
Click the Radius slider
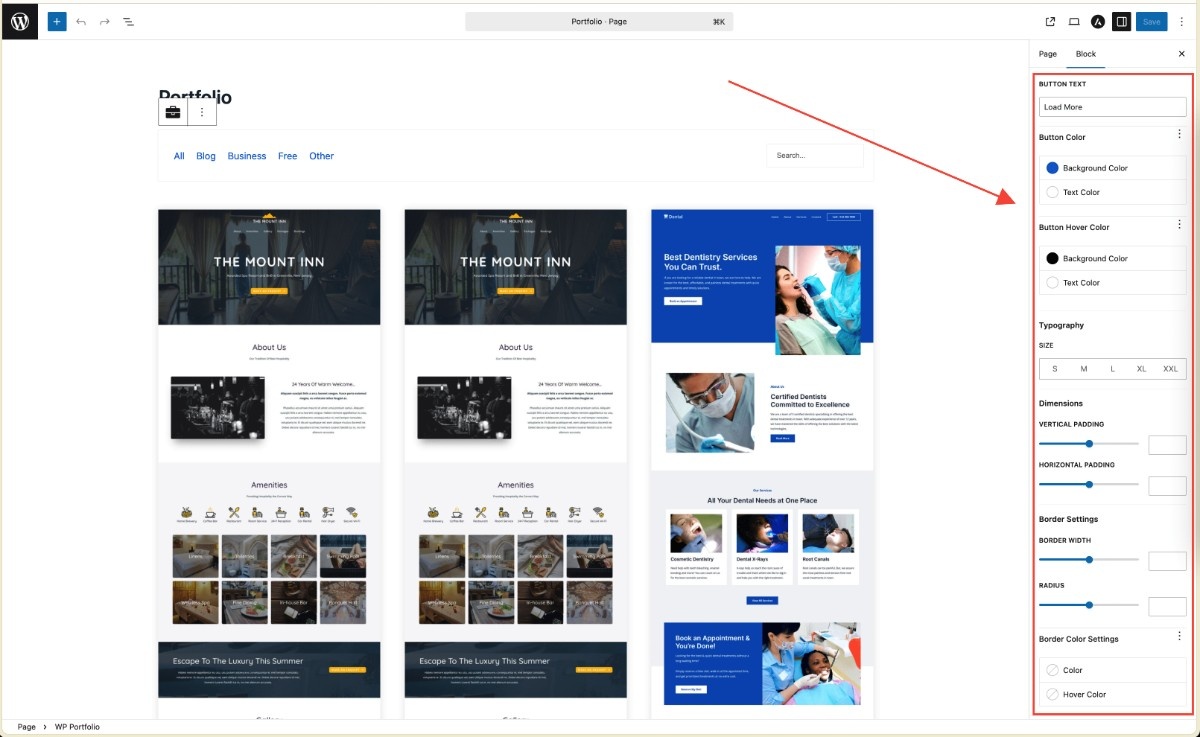point(1089,605)
